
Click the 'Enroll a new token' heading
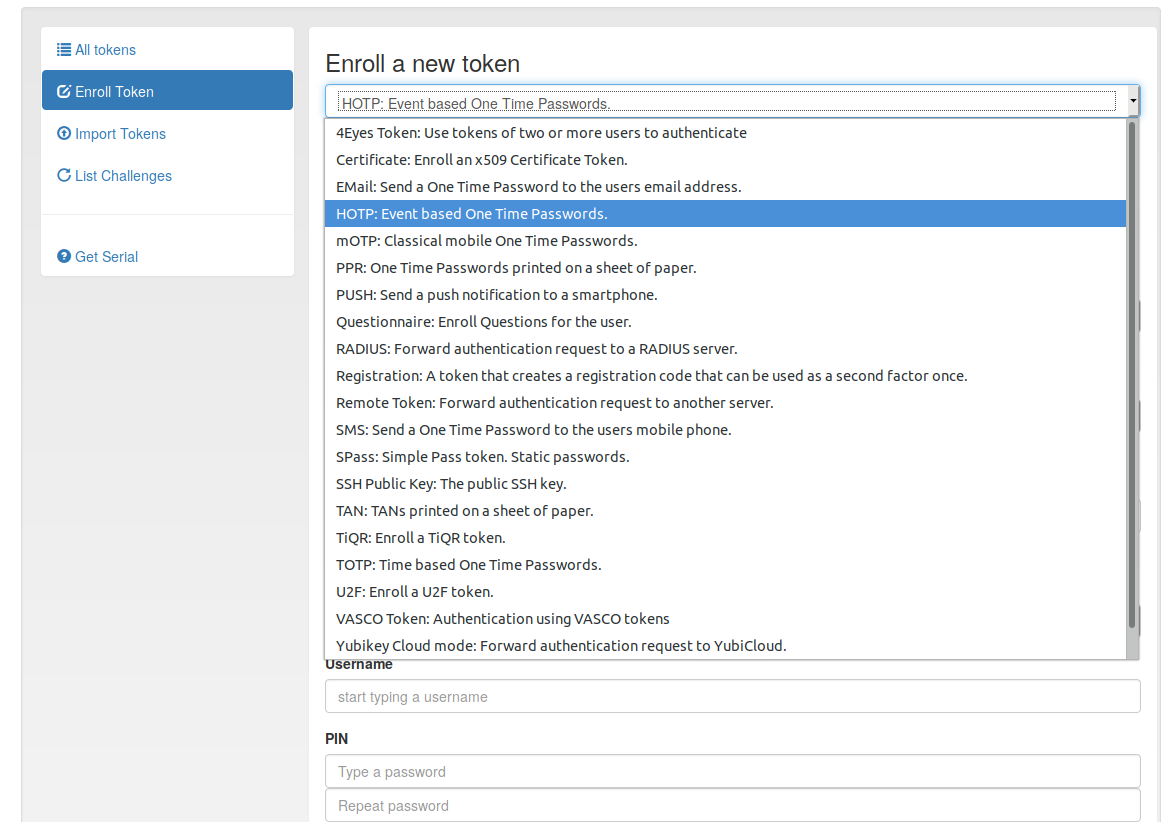click(422, 64)
